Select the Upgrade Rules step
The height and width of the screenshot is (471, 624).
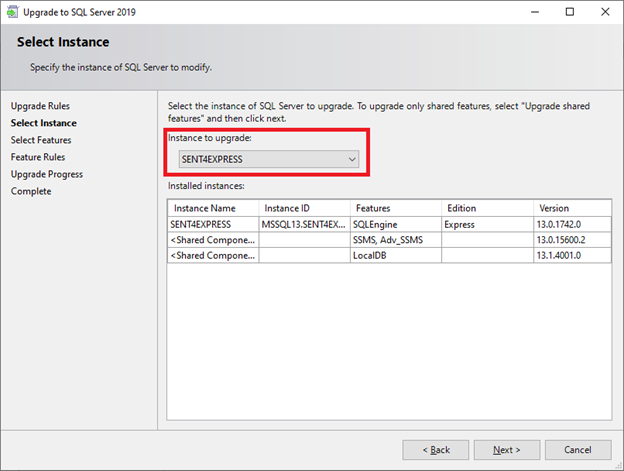coord(40,106)
